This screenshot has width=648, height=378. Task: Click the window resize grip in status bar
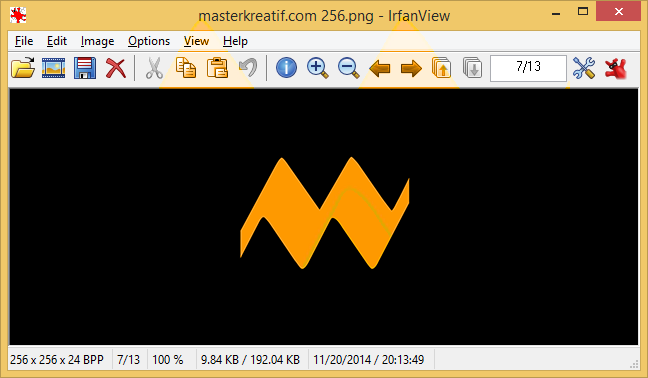[x=634, y=364]
